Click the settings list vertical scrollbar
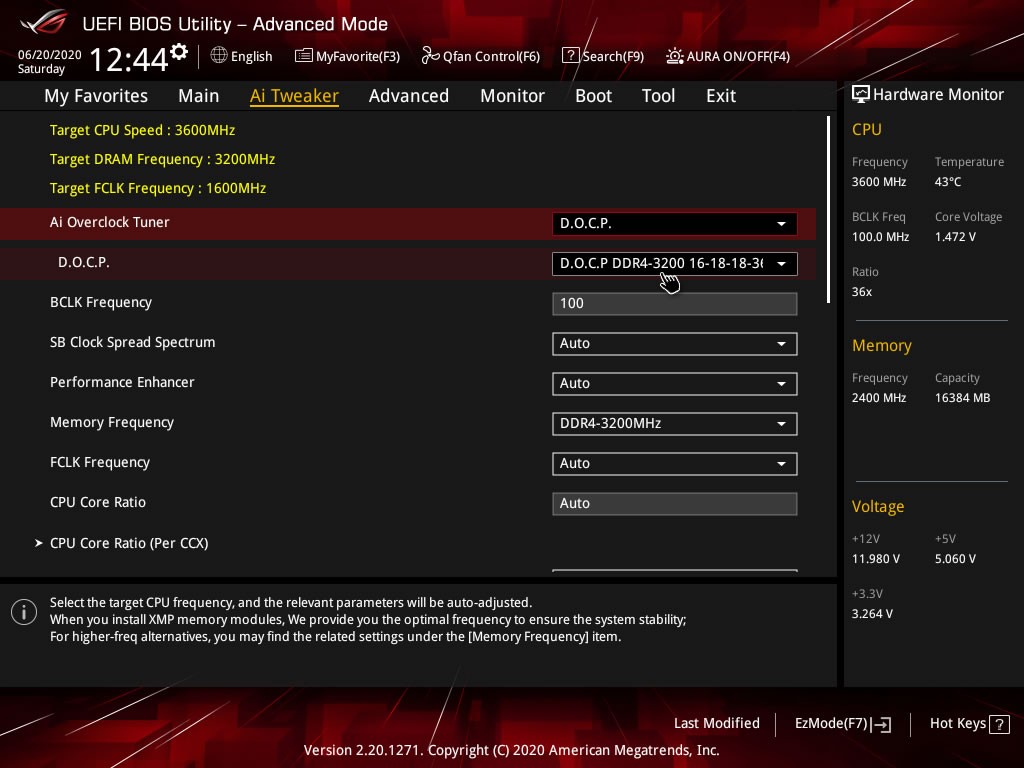This screenshot has width=1024, height=768. point(828,208)
